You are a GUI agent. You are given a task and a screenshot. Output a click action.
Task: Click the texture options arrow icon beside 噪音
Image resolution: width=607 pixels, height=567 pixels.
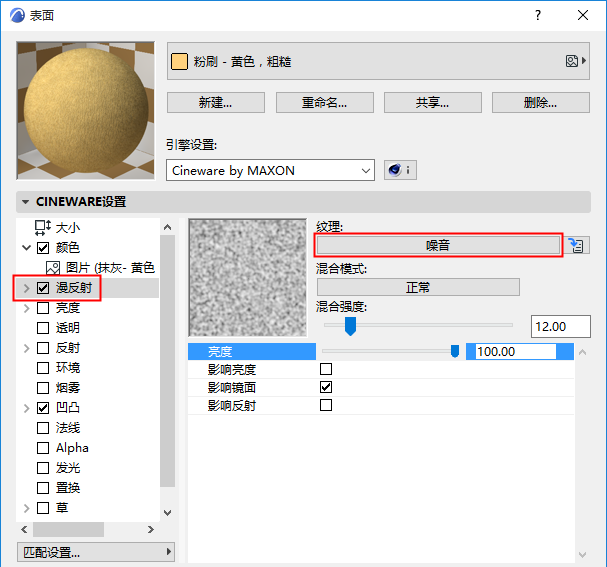pos(576,245)
